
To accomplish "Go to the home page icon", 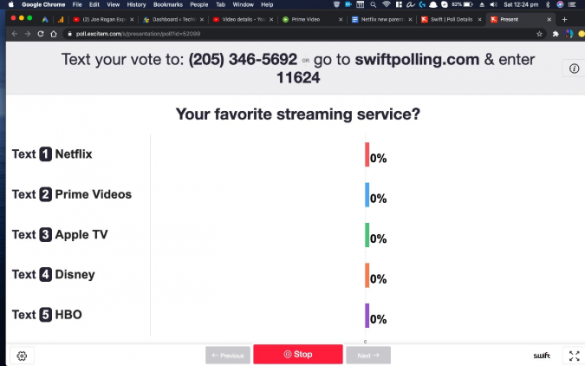I will (53, 34).
